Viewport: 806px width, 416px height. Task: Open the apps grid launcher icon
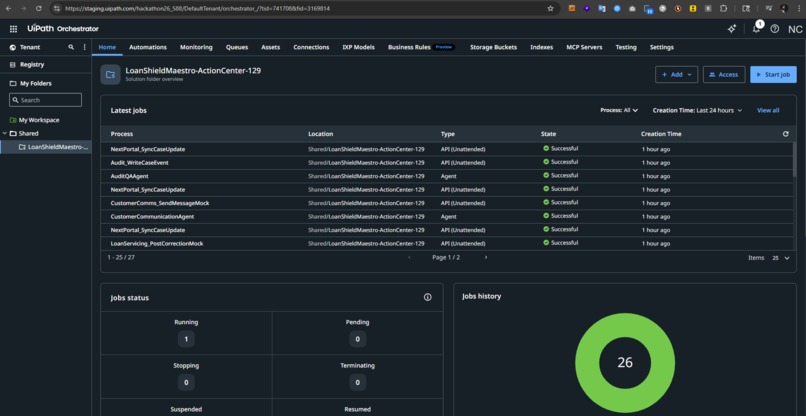coord(13,29)
